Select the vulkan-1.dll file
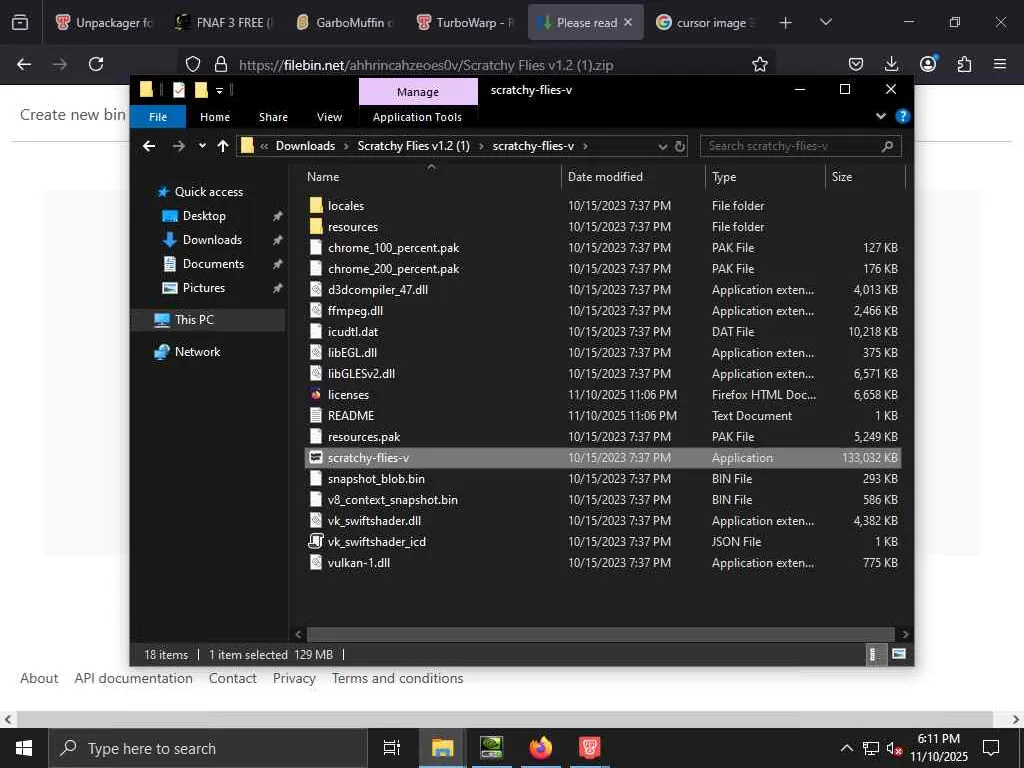 click(x=359, y=563)
